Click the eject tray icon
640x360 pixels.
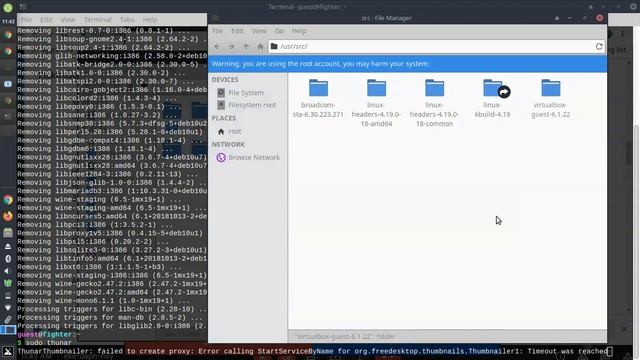pos(8,247)
